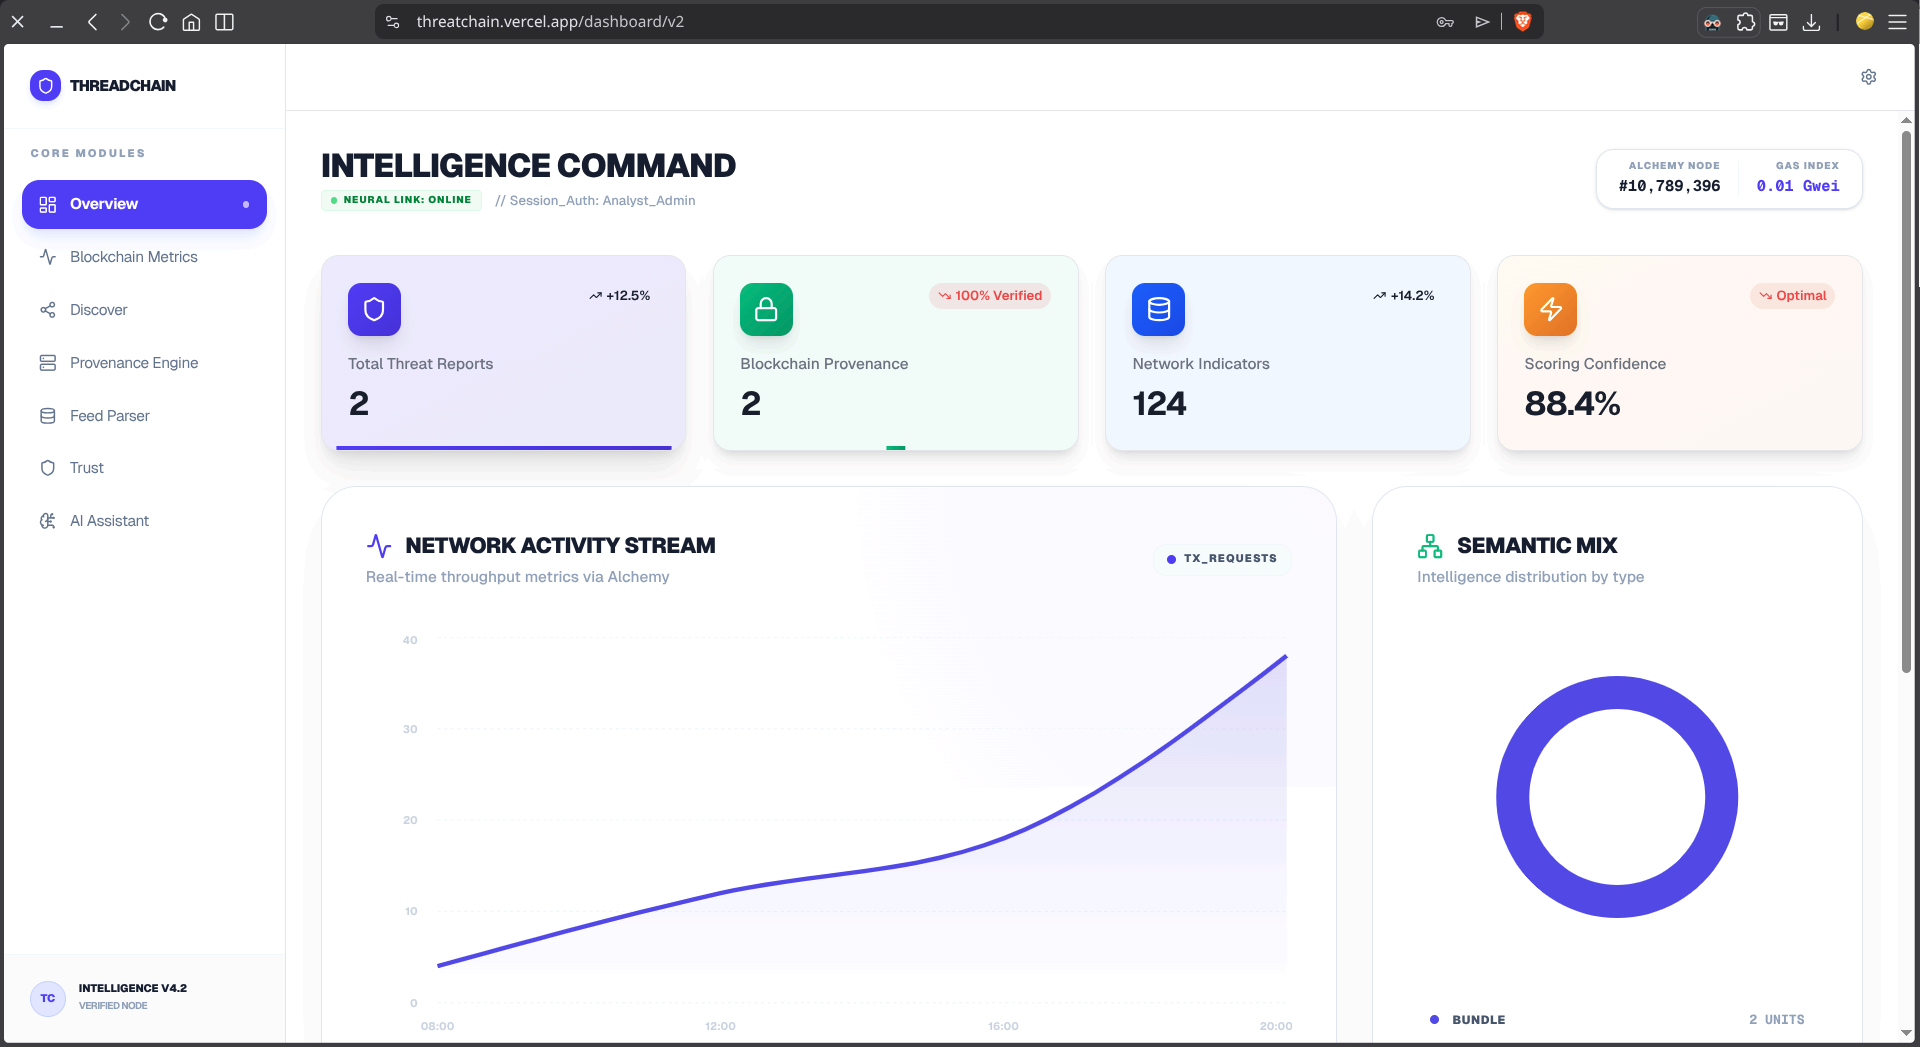This screenshot has height=1047, width=1920.
Task: Click the Gas Index value 0.01 Gwei
Action: [x=1798, y=186]
